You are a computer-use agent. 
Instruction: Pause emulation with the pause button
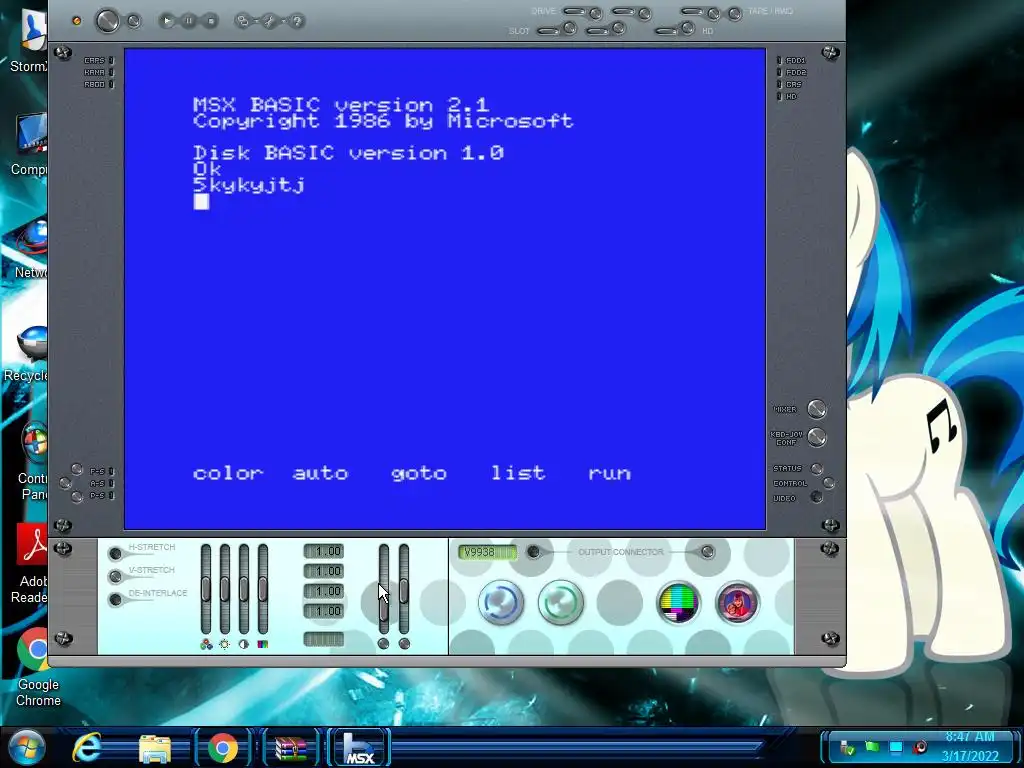pyautogui.click(x=189, y=21)
